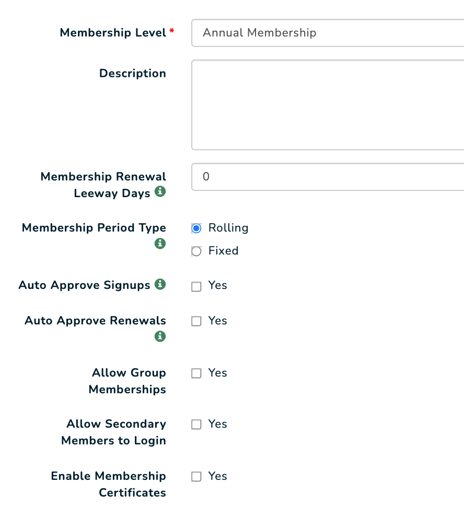Image resolution: width=464 pixels, height=507 pixels.
Task: Toggle the Allow Secondary Members to Login checkbox
Action: (x=196, y=424)
